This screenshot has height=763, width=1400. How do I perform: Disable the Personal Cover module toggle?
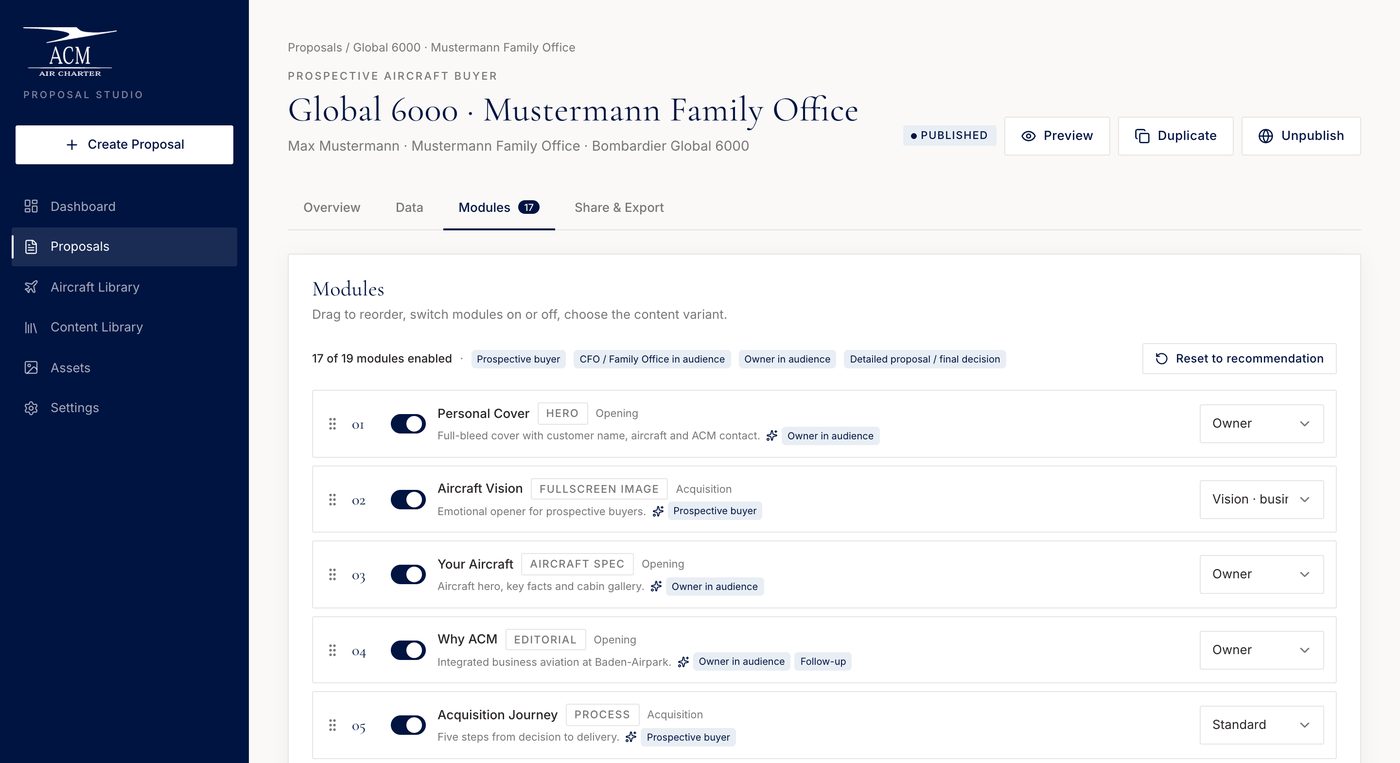[408, 424]
